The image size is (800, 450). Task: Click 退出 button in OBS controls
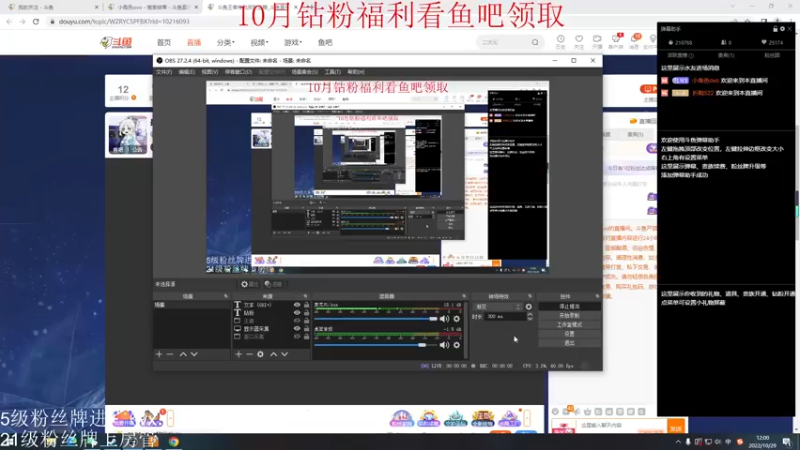click(x=569, y=343)
